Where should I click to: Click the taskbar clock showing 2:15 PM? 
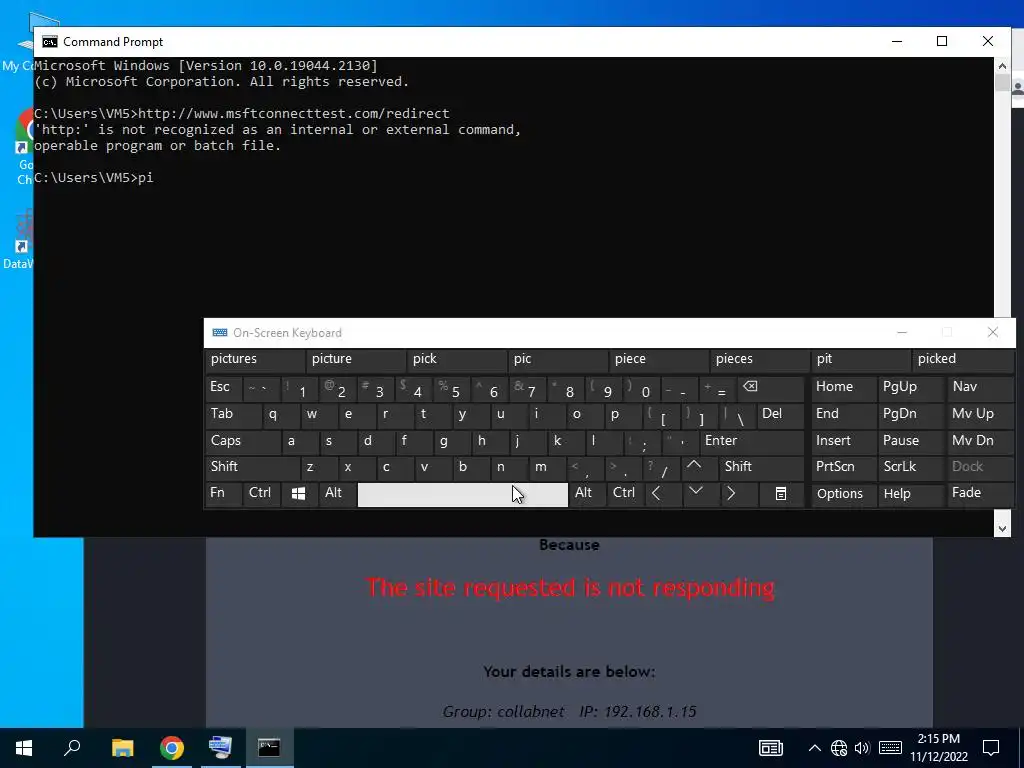(939, 748)
